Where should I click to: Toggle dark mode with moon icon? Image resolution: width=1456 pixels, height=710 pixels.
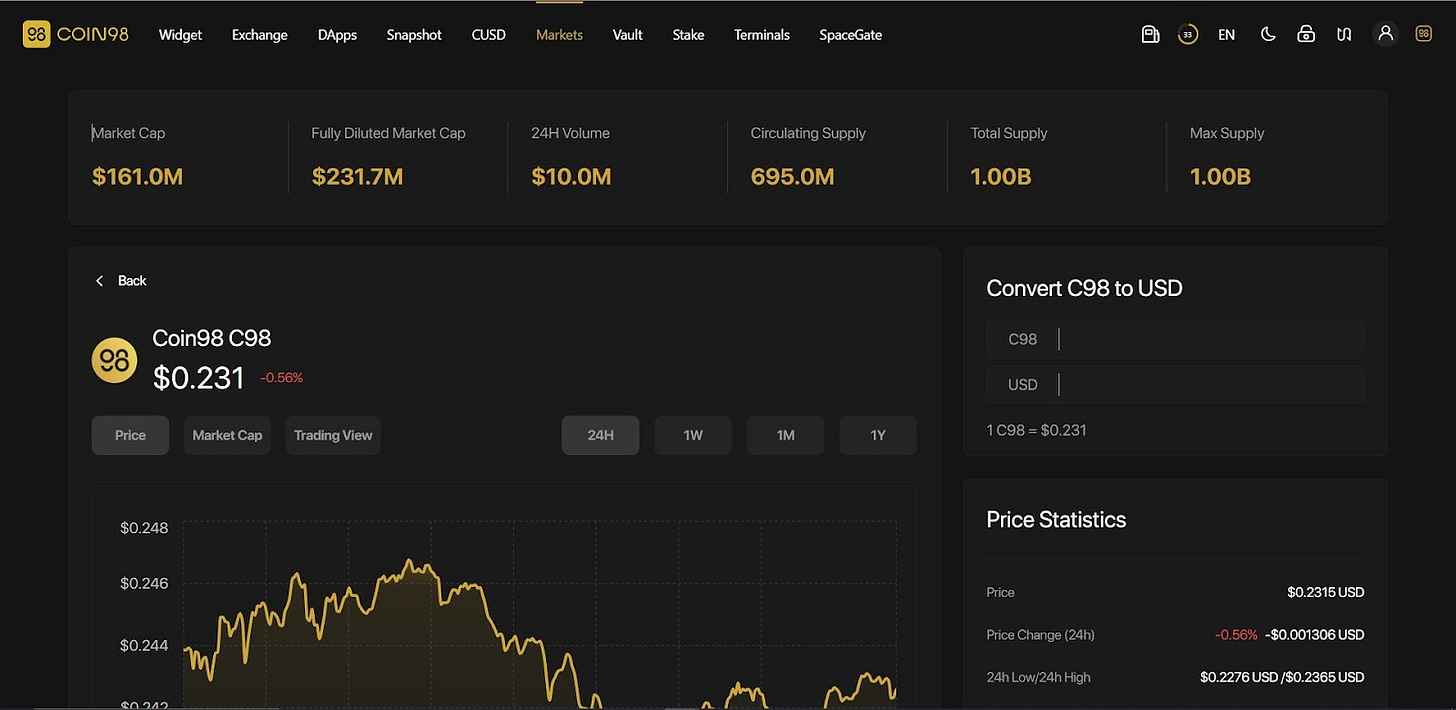click(1268, 34)
